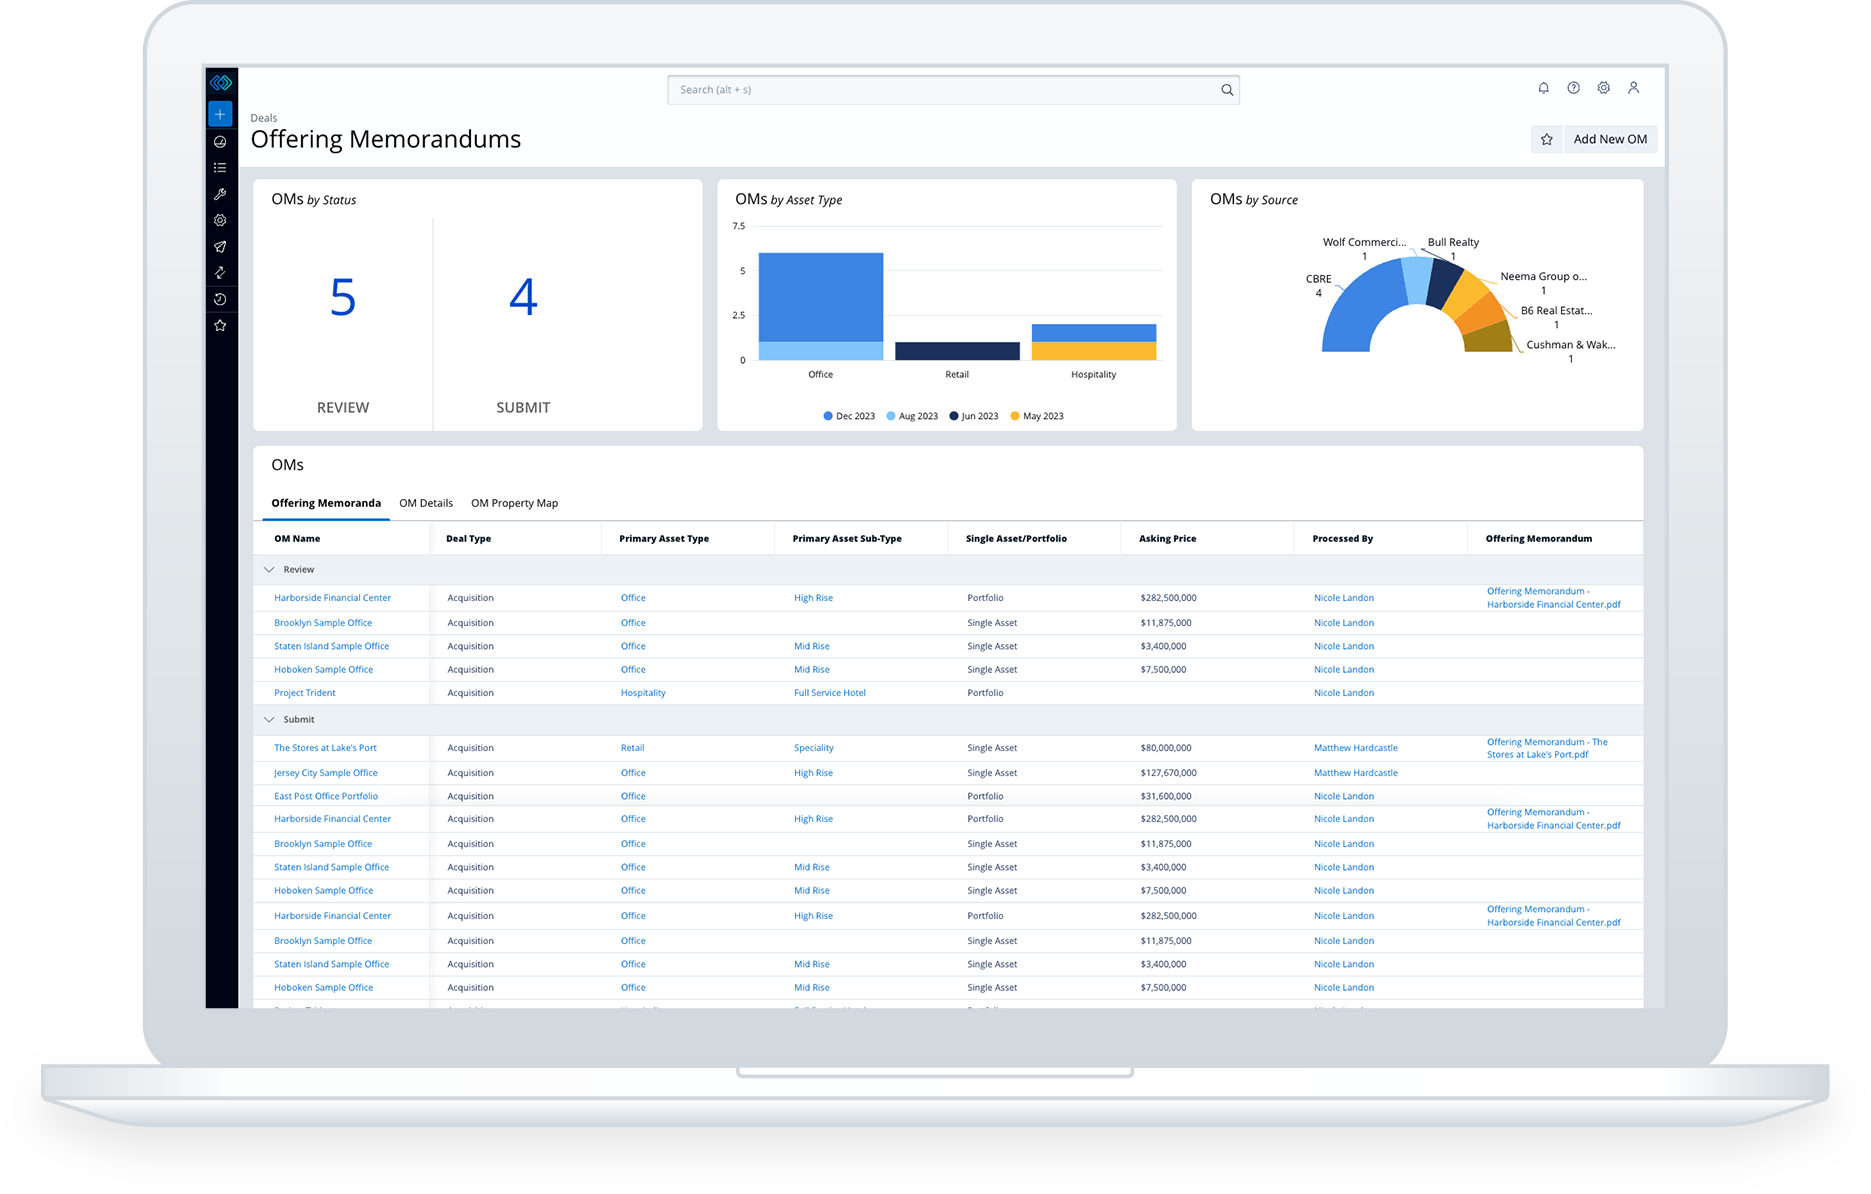Click the blue plus create button
1871x1194 pixels.
220,114
